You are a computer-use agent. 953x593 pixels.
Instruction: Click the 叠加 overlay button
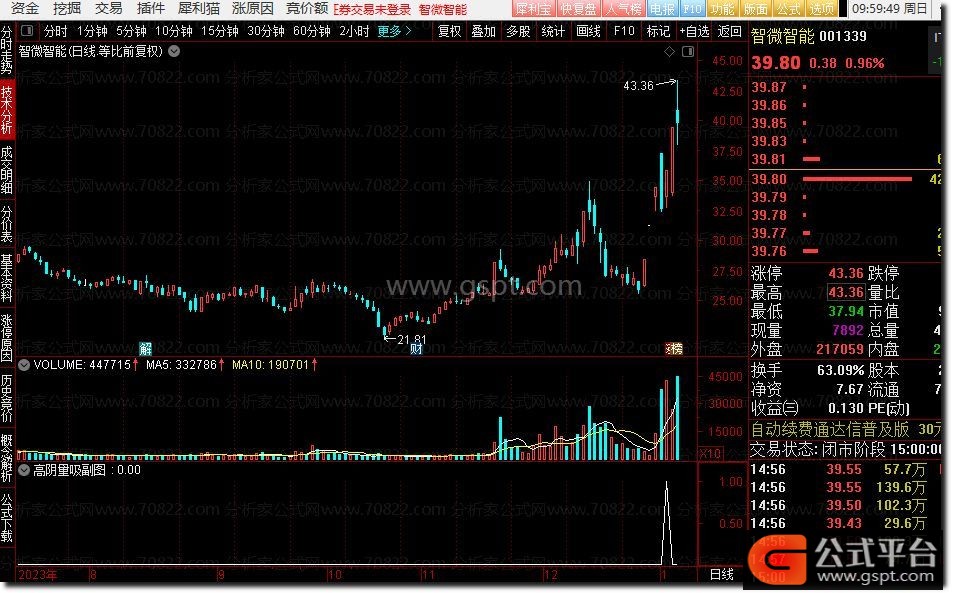pos(484,30)
